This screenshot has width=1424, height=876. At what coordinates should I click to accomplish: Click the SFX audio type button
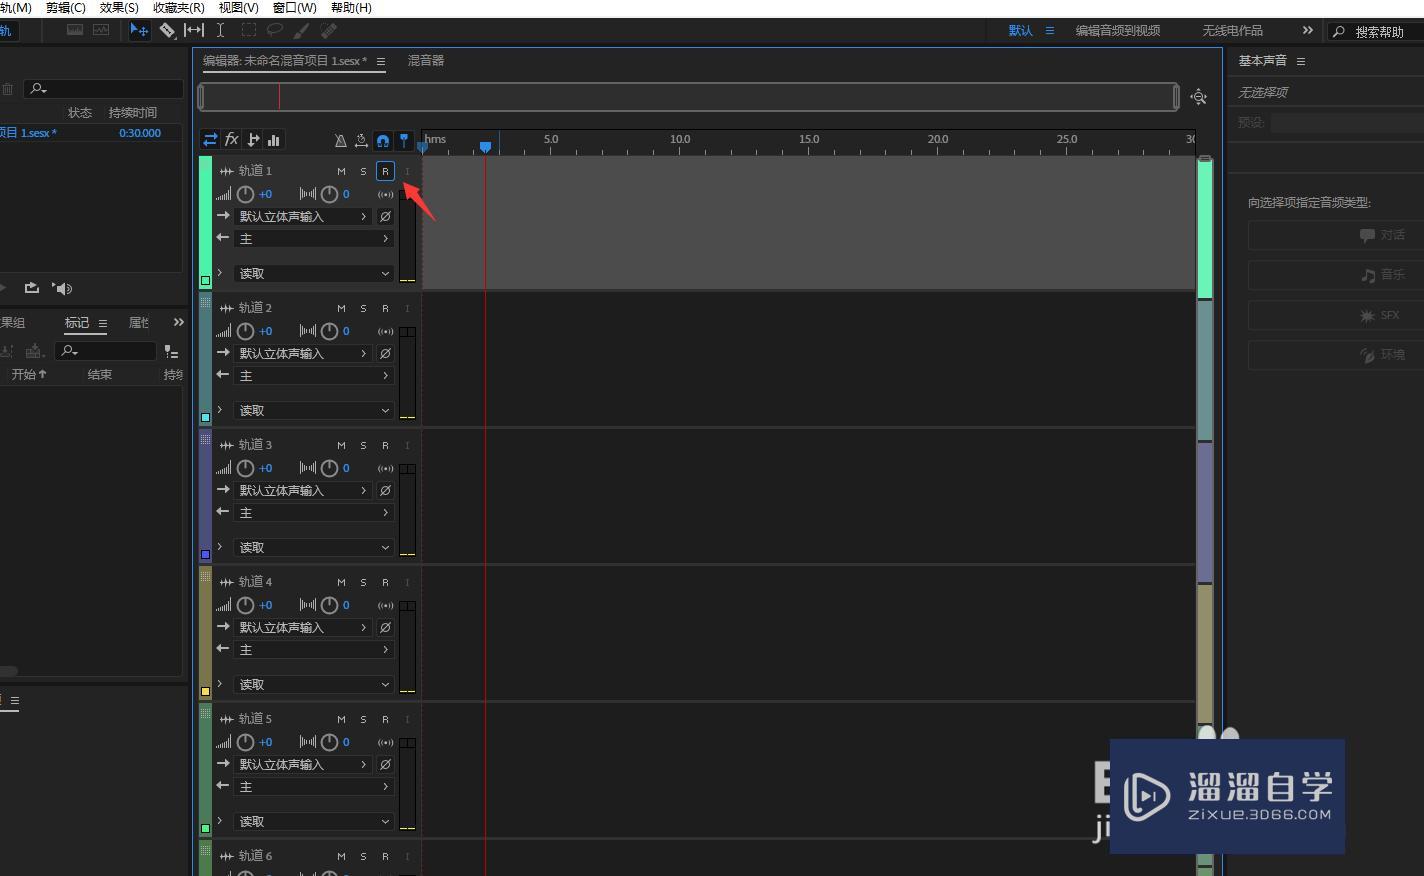pos(1334,315)
